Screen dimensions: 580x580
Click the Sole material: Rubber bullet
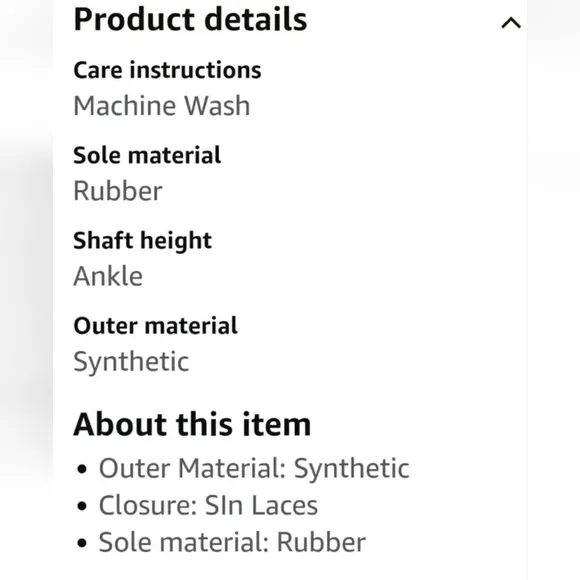coord(232,542)
